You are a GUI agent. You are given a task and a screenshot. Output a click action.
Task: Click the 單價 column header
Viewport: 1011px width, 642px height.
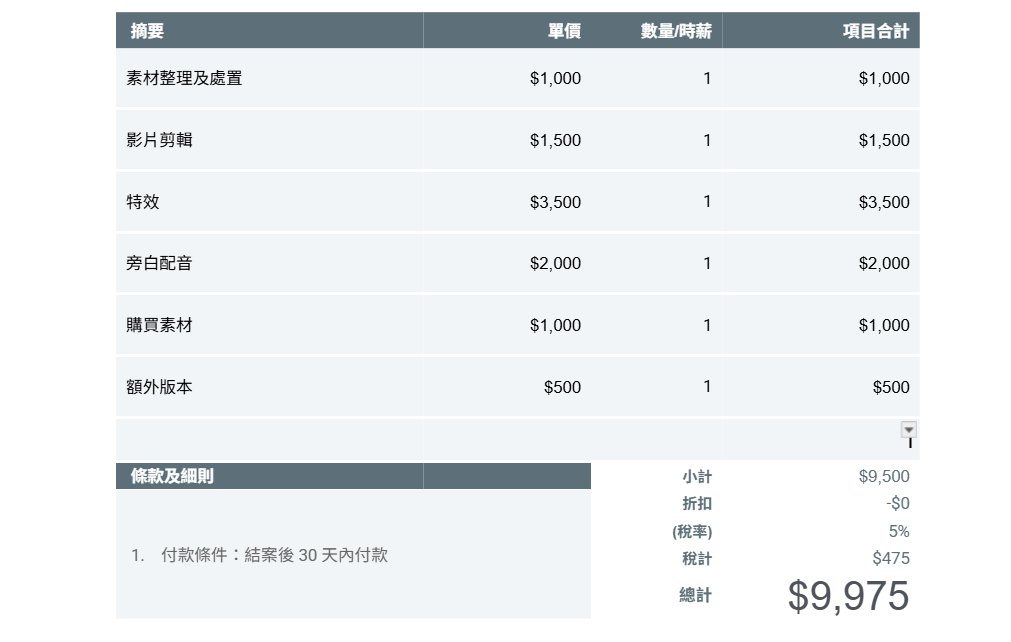(564, 31)
